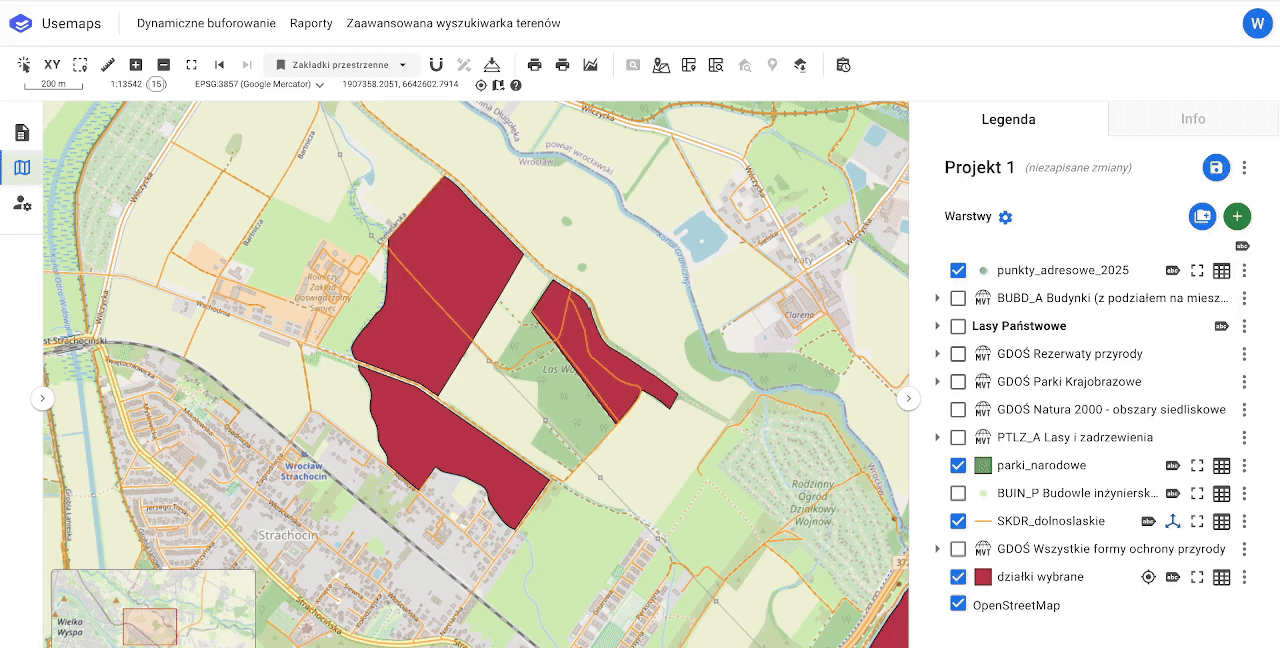
Task: Expand GDOŚ Rezerwaty przyrody layer group
Action: coord(937,354)
